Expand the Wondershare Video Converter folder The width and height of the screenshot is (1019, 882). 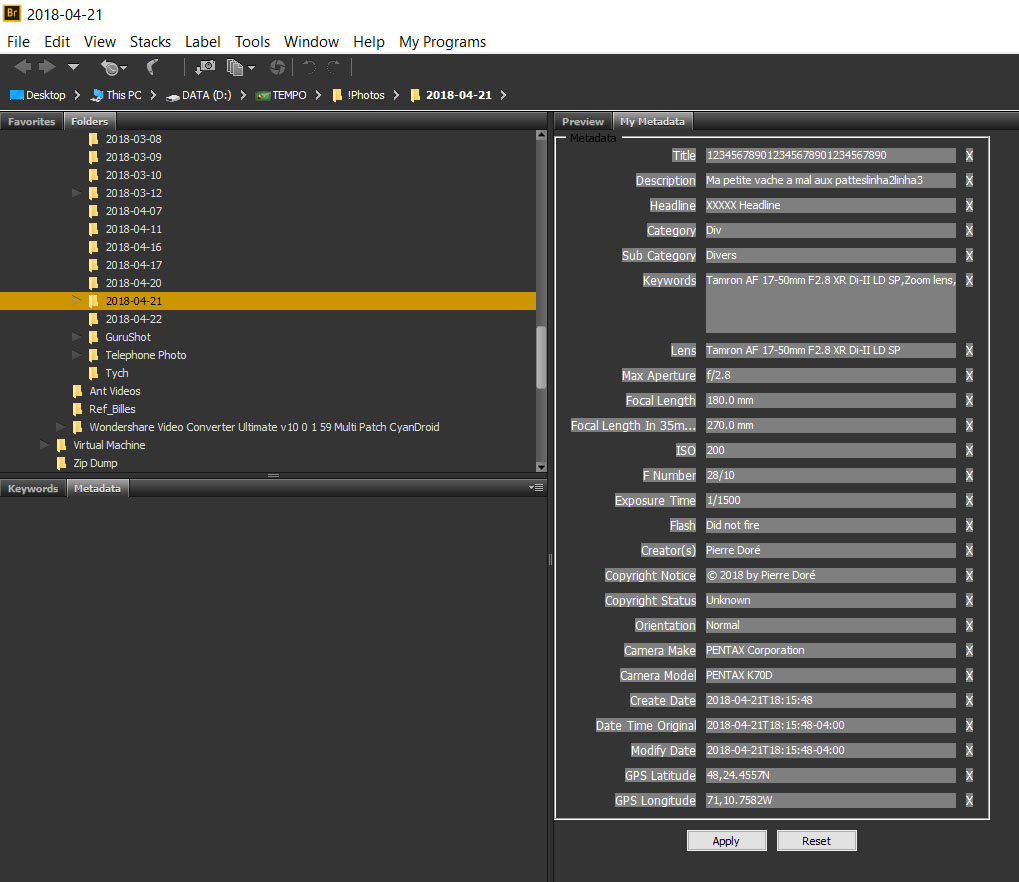pos(60,427)
